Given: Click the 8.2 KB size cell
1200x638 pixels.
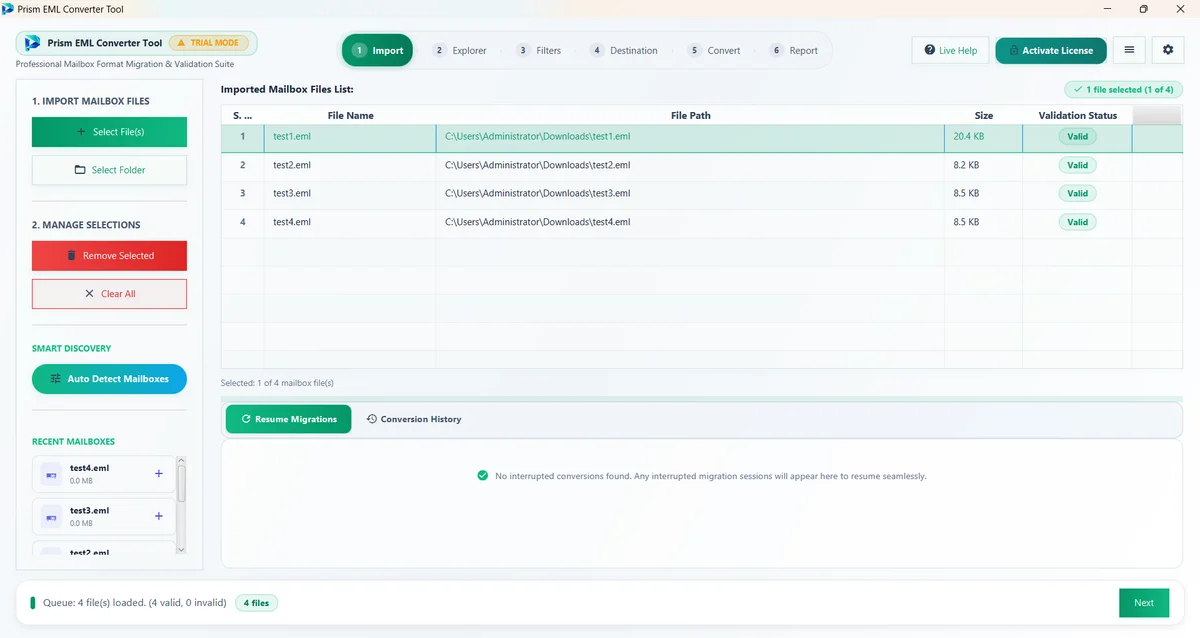Looking at the screenshot, I should 984,165.
